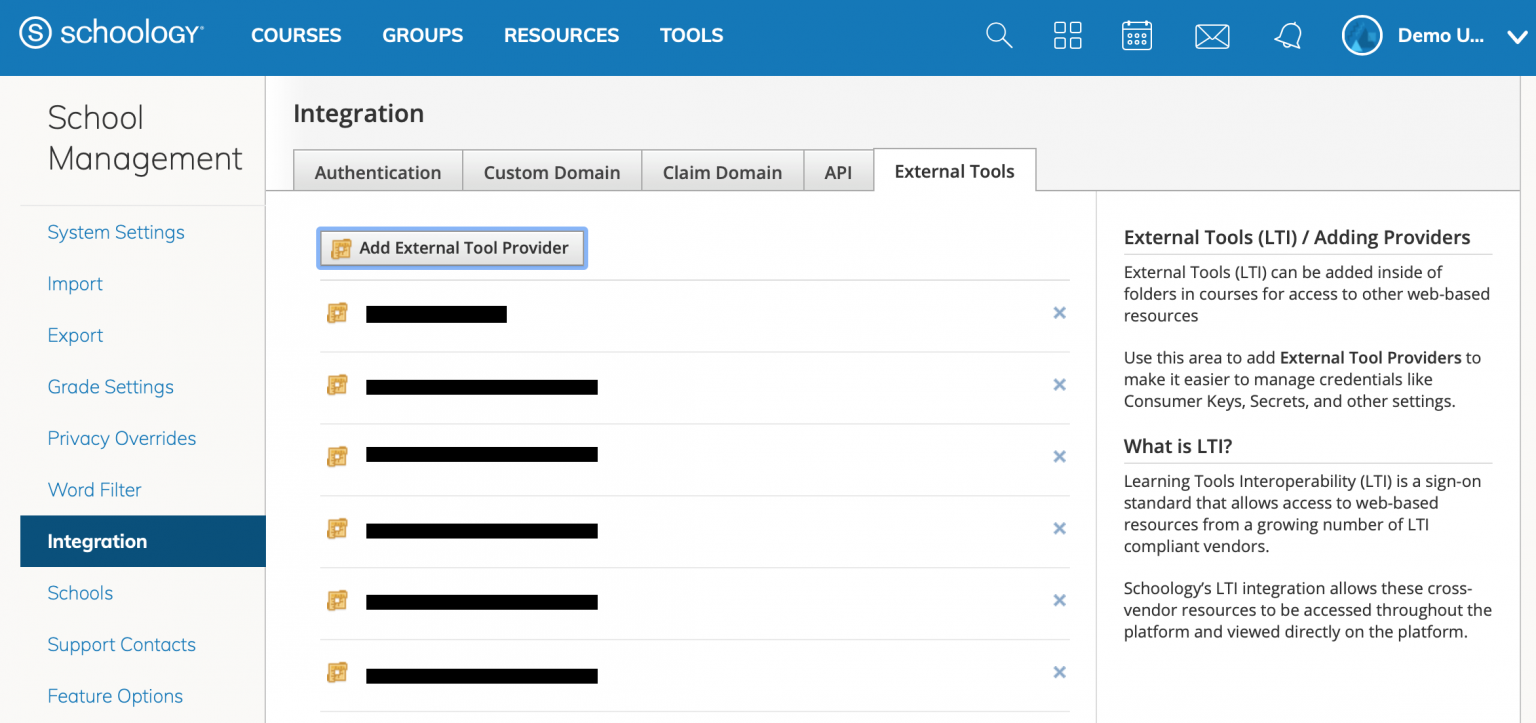Open Import in sidebar
Viewport: 1536px width, 723px height.
[75, 284]
